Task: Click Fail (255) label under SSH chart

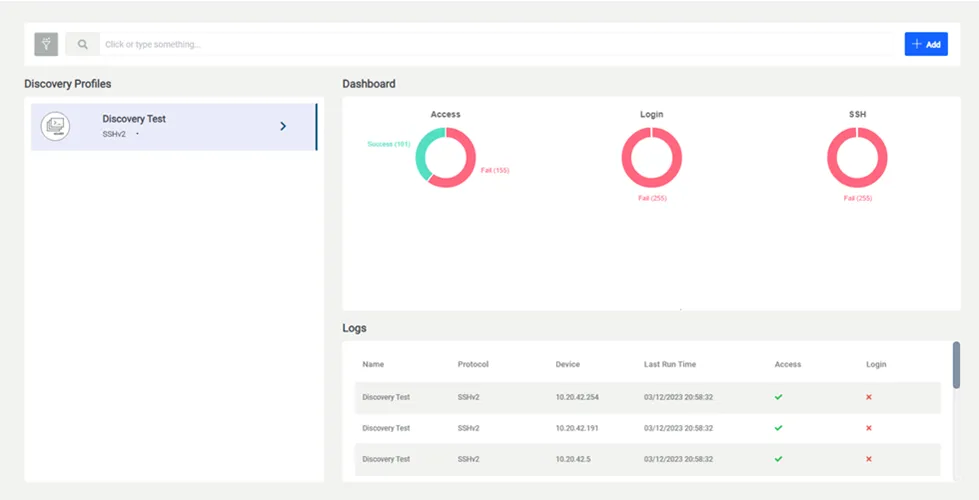Action: 858,199
